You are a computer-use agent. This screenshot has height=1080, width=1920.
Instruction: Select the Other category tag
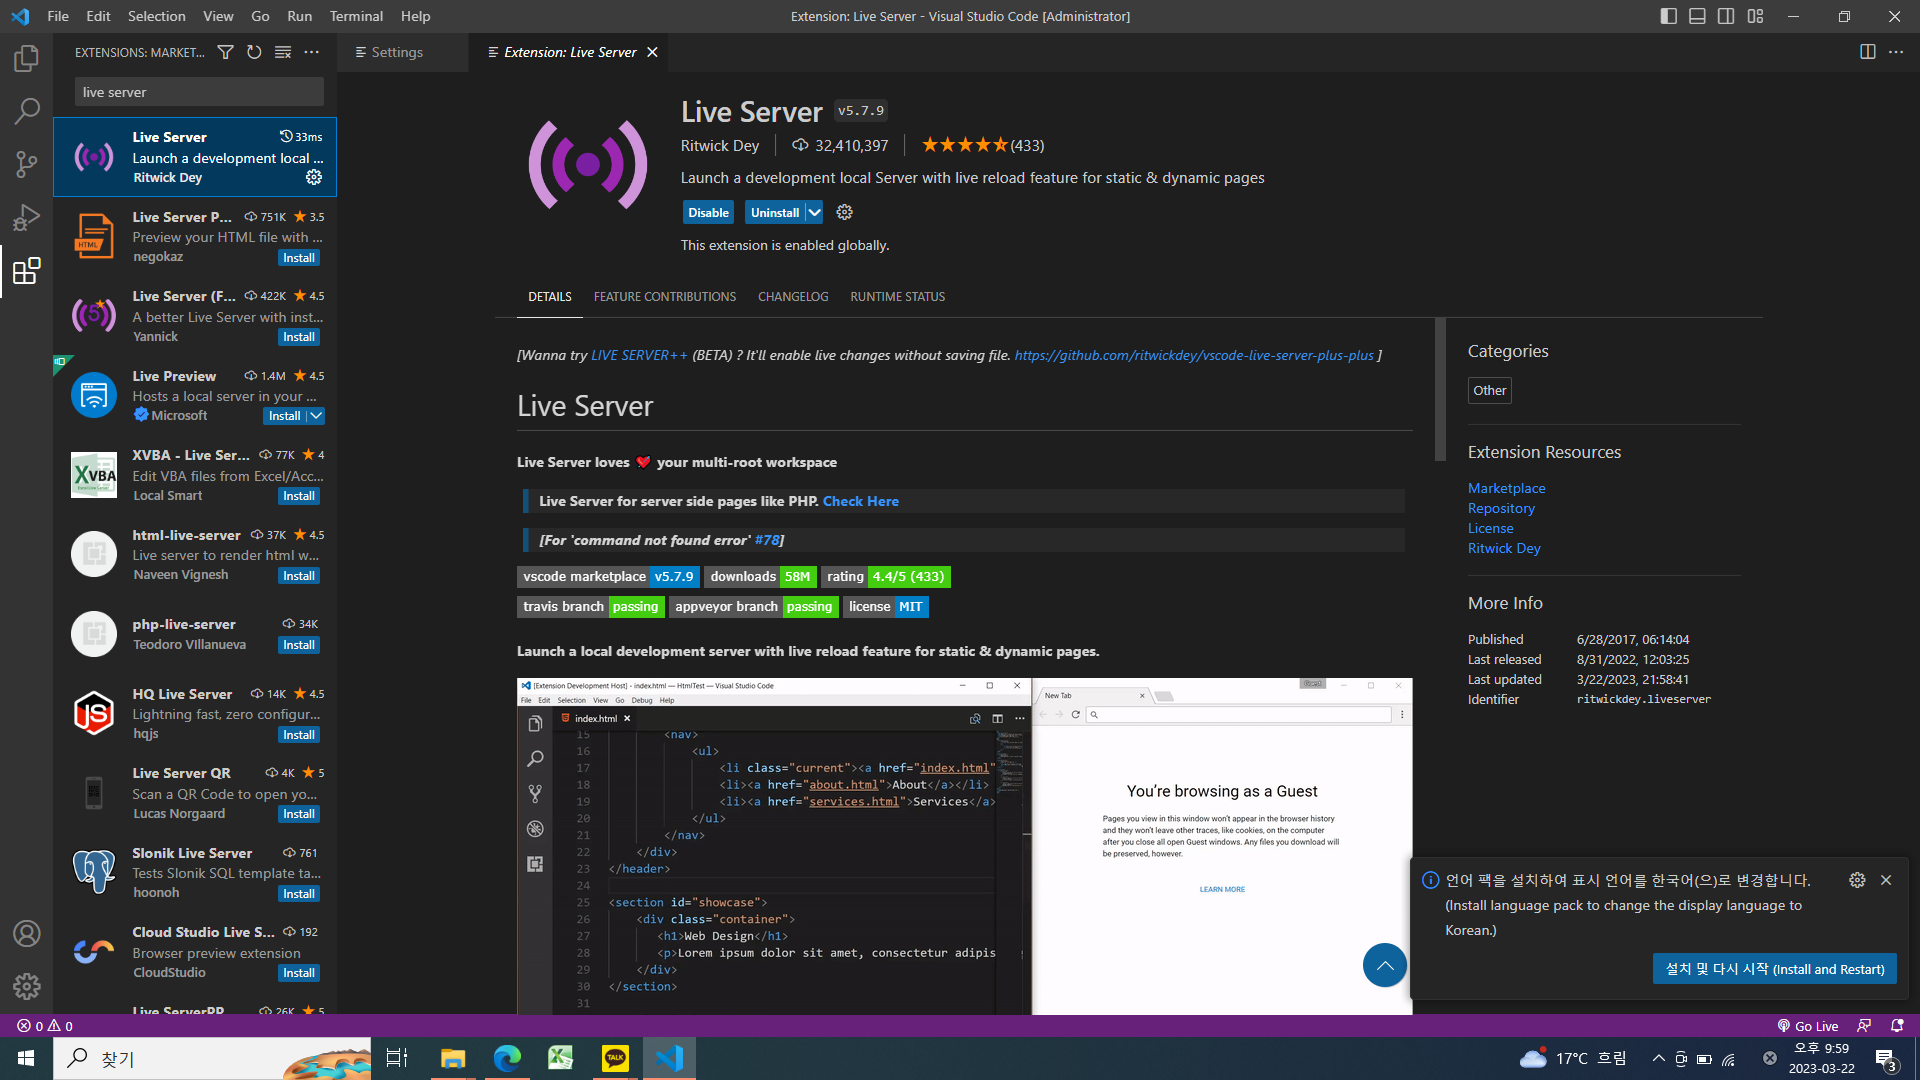tap(1490, 391)
